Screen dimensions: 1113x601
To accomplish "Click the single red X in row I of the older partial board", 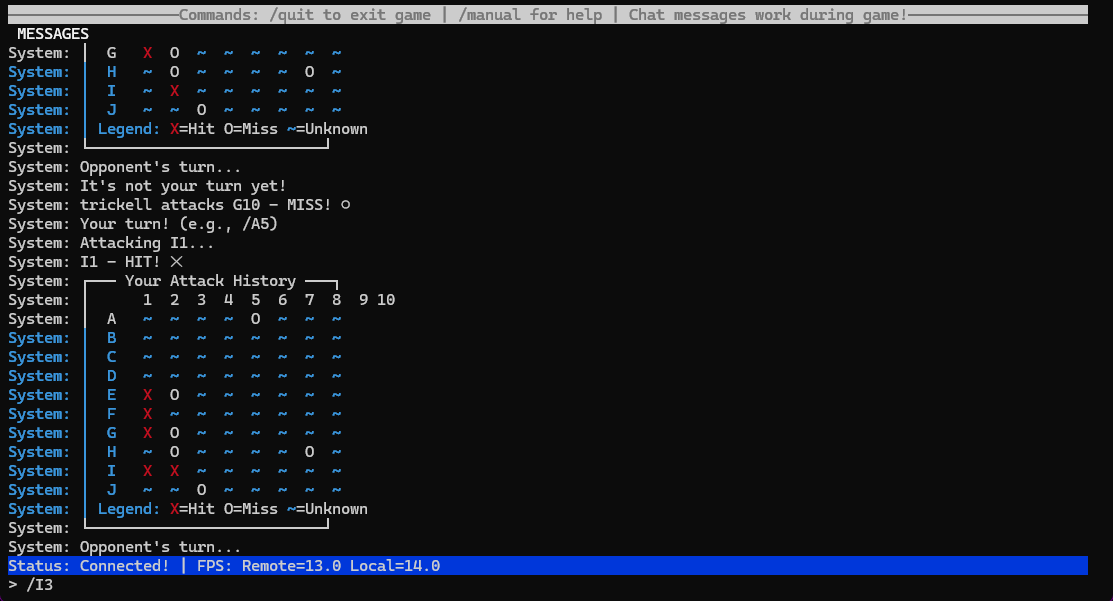I will (175, 92).
